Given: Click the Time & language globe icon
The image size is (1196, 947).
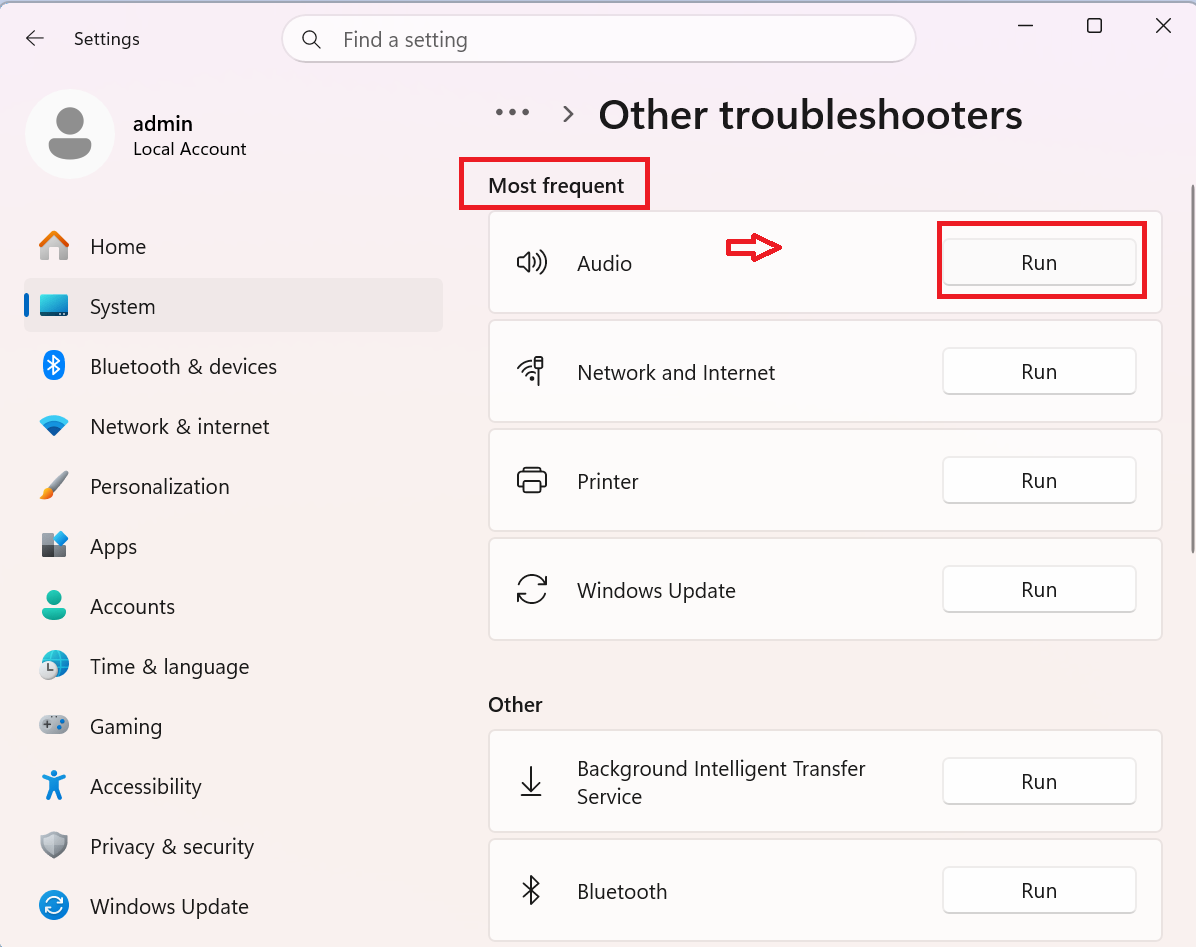Looking at the screenshot, I should [x=54, y=666].
